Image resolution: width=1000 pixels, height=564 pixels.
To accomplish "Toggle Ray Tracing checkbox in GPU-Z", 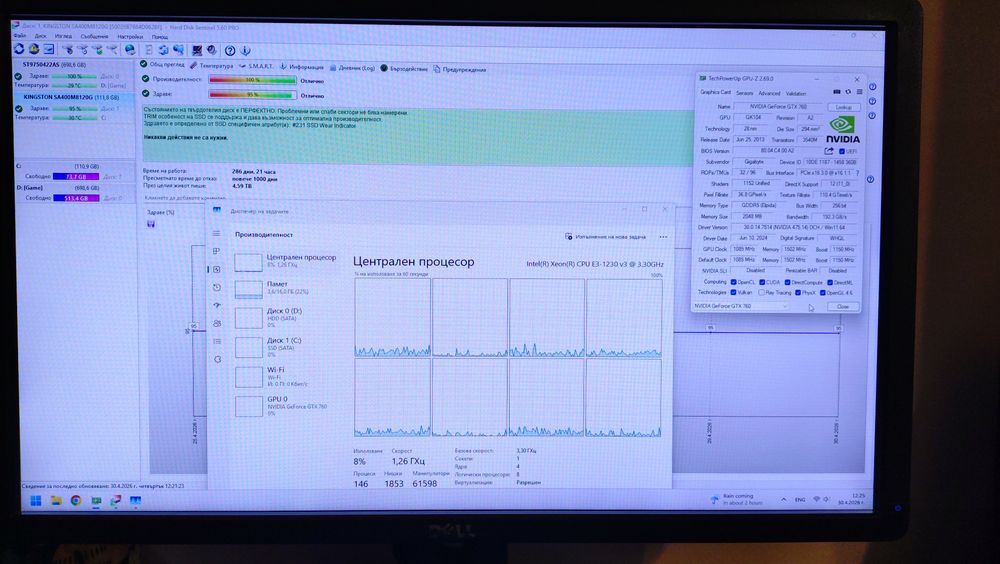I will pyautogui.click(x=761, y=293).
